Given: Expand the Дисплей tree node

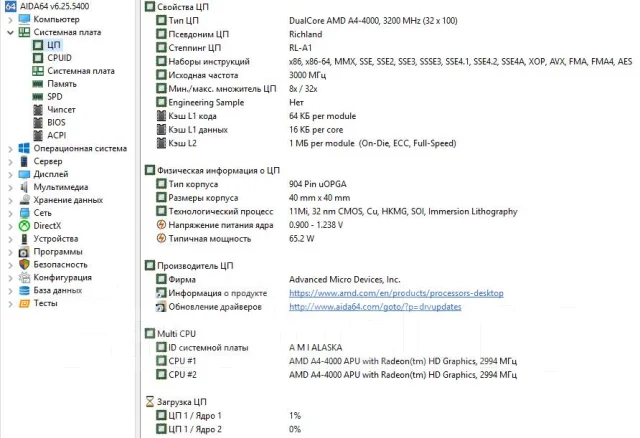Looking at the screenshot, I should click(x=10, y=175).
